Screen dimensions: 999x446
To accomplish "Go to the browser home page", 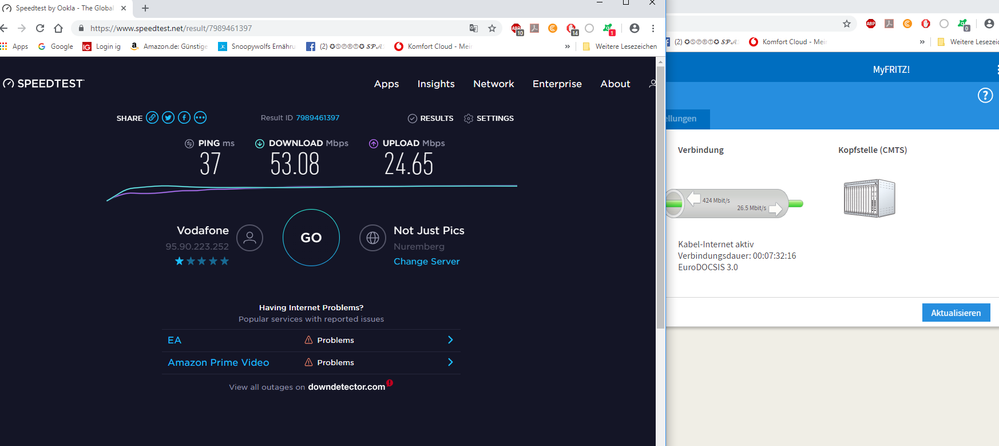I will coord(58,28).
